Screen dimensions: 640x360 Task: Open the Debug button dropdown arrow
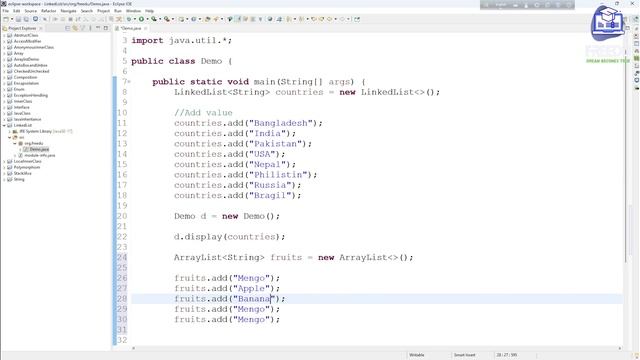135,19
